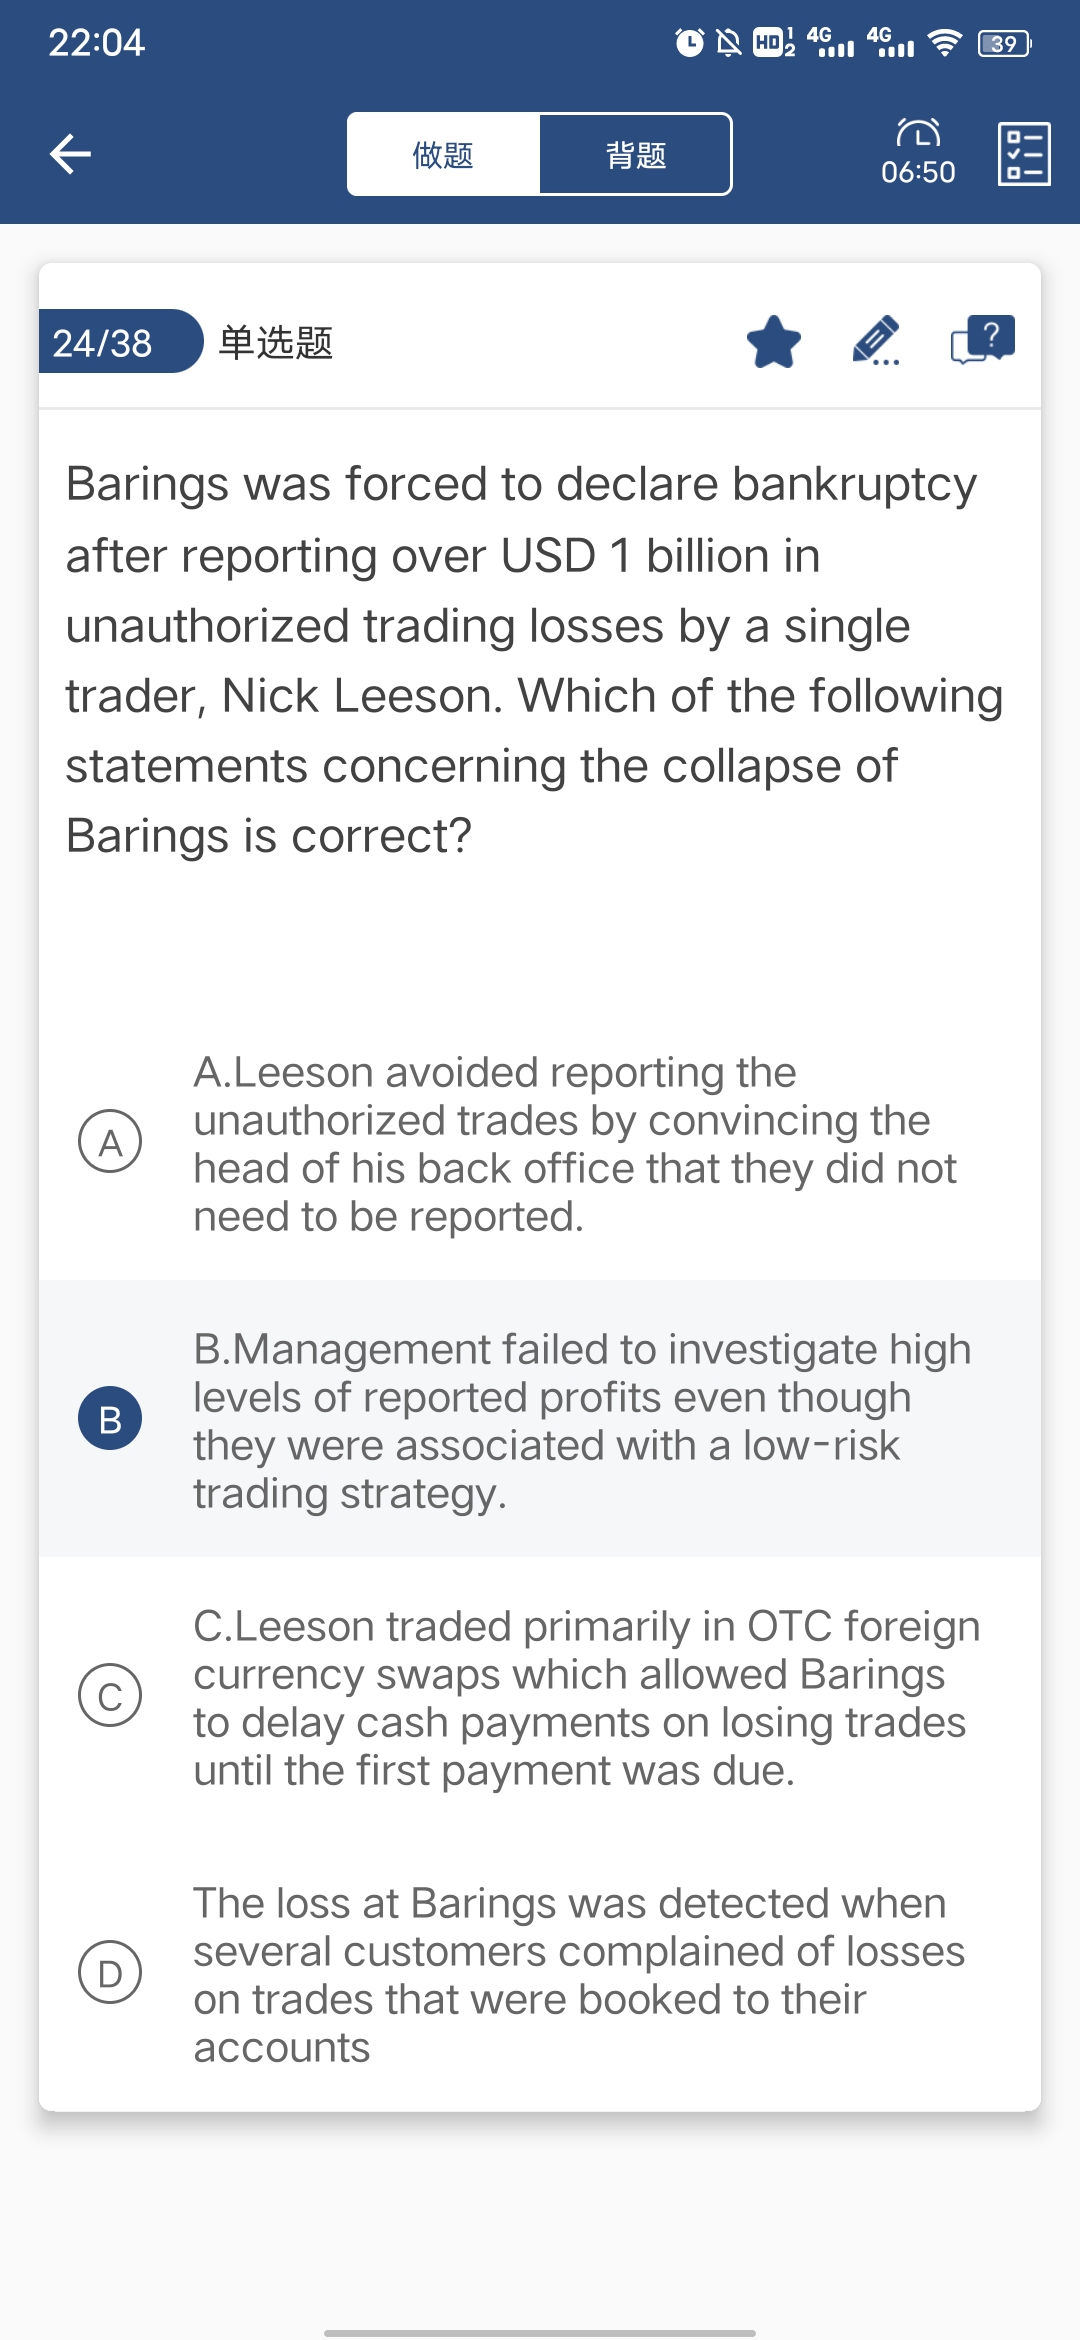Select answer option B radio button
Viewport: 1080px width, 2340px height.
coord(110,1419)
